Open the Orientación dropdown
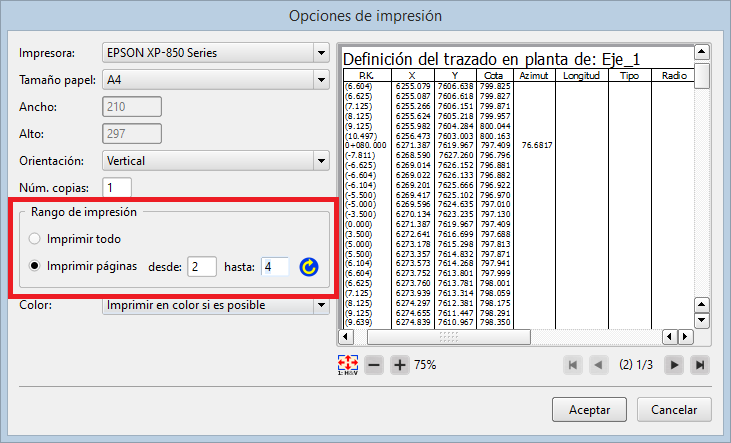The width and height of the screenshot is (731, 443). [x=216, y=161]
